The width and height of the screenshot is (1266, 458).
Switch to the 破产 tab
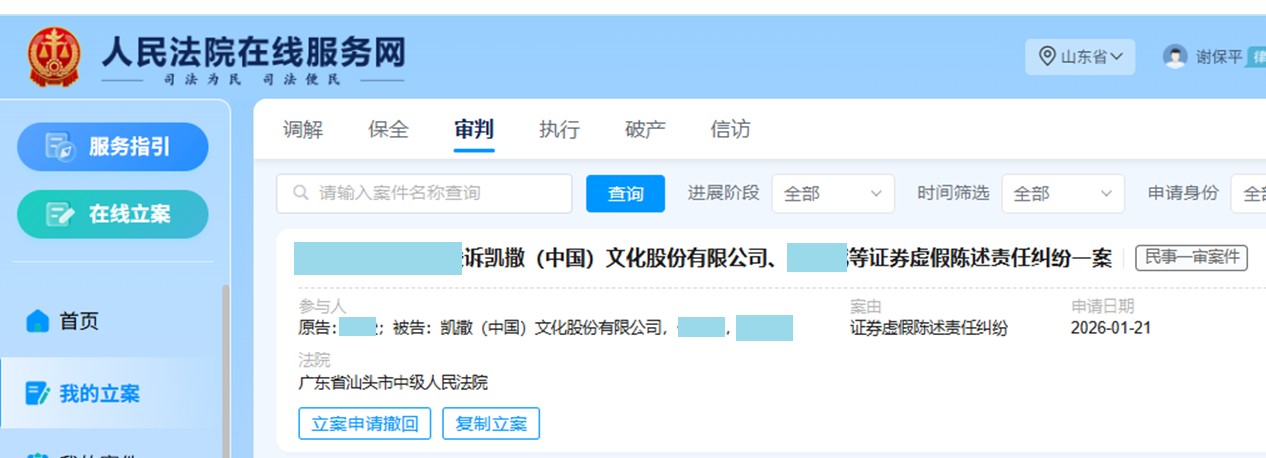(645, 130)
